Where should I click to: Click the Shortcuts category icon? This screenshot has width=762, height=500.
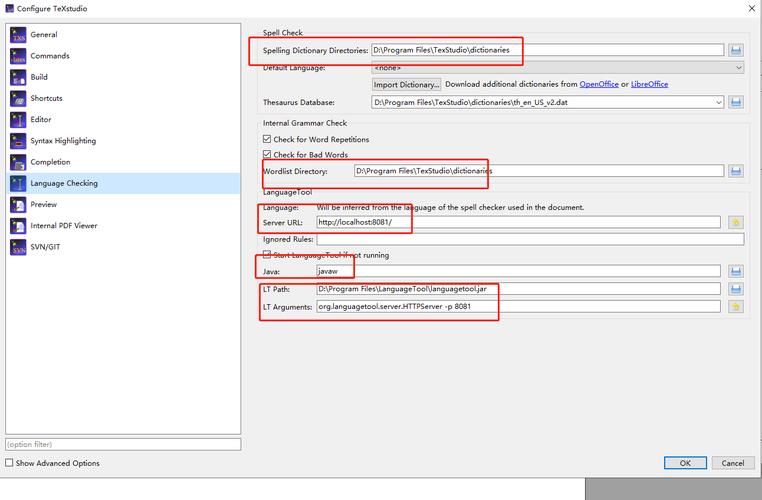point(18,99)
